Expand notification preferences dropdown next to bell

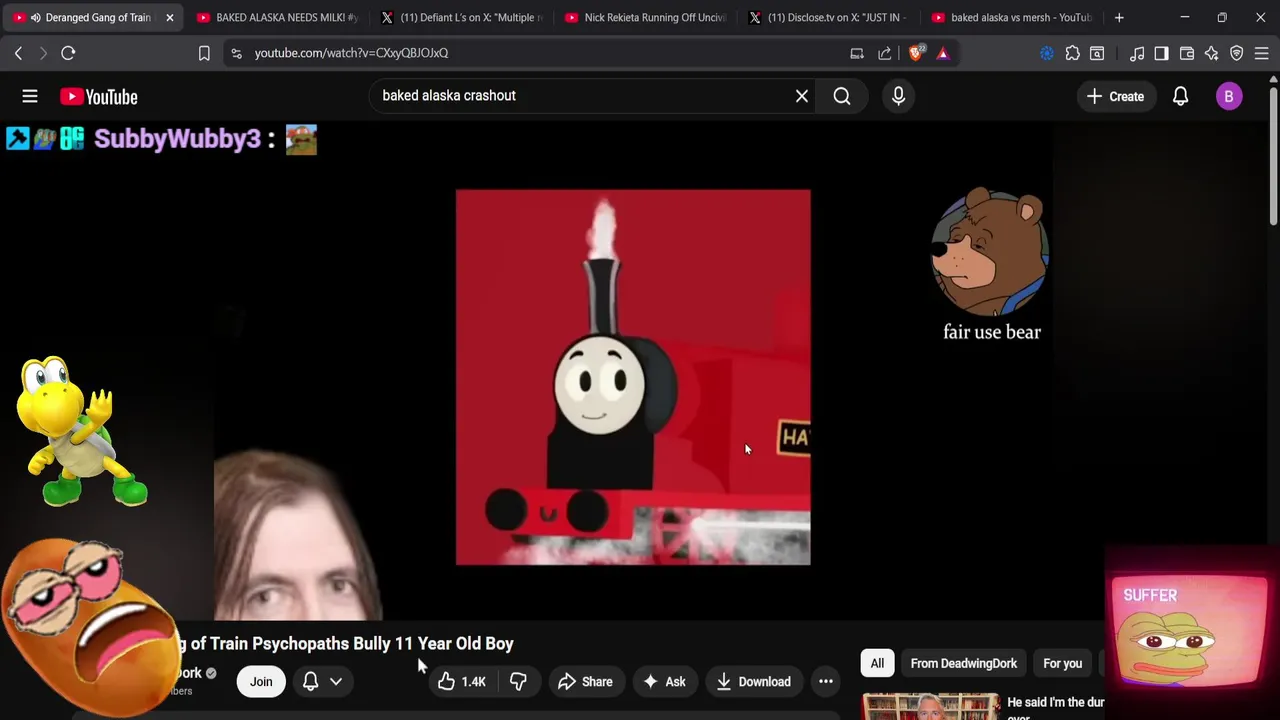click(336, 682)
